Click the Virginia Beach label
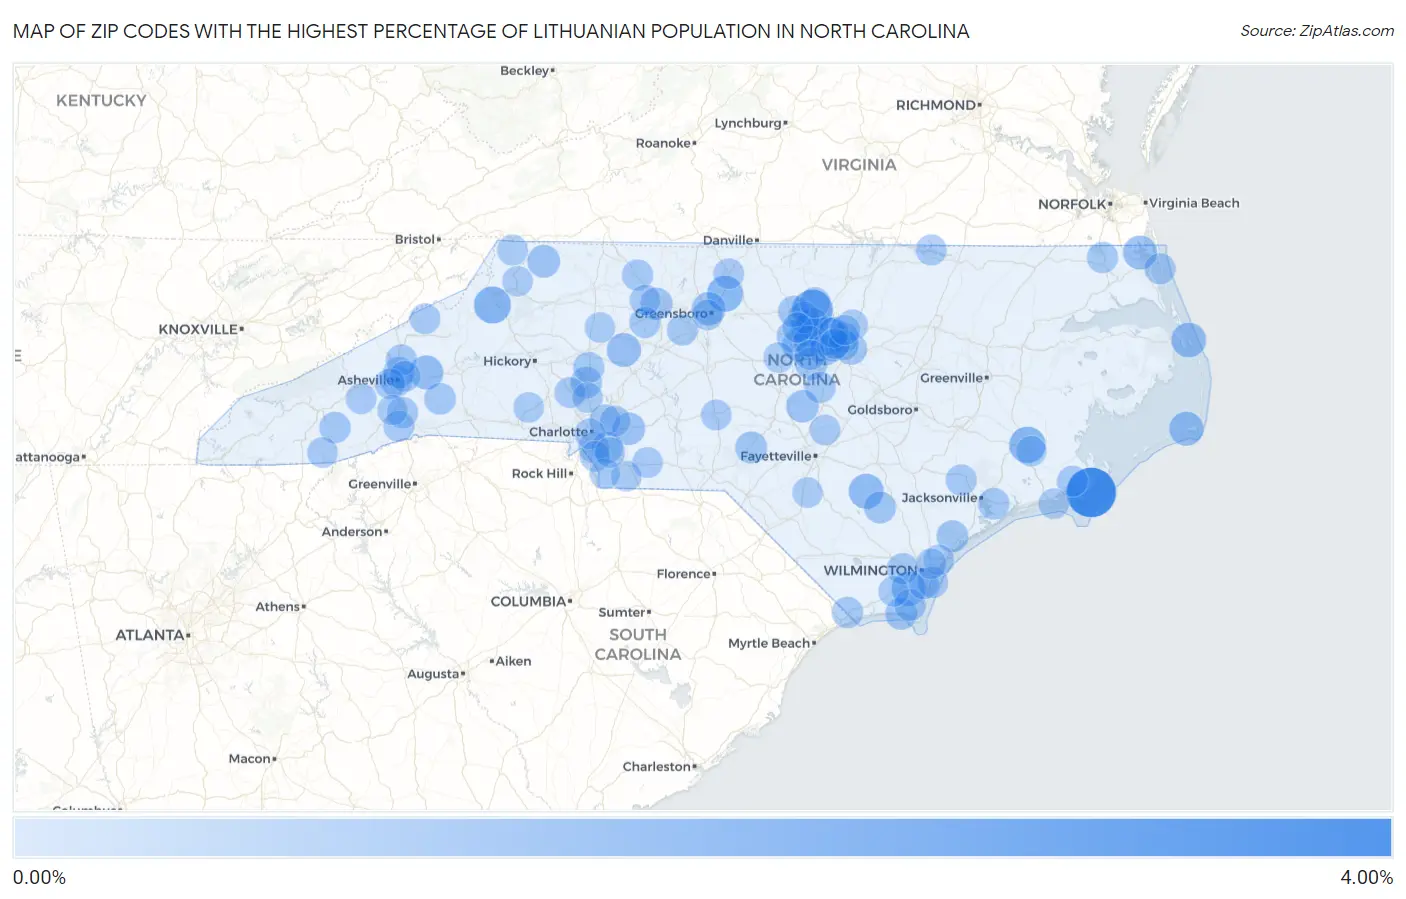This screenshot has height=899, width=1406. (1194, 203)
